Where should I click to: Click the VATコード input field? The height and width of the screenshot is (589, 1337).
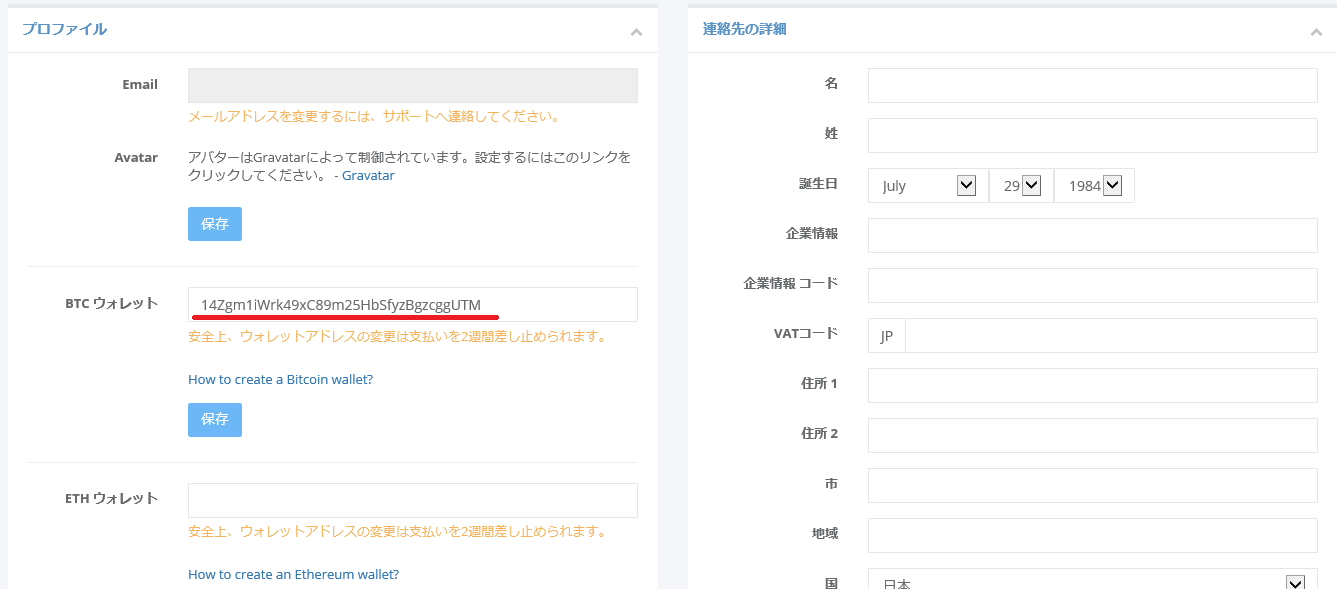pyautogui.click(x=1110, y=336)
